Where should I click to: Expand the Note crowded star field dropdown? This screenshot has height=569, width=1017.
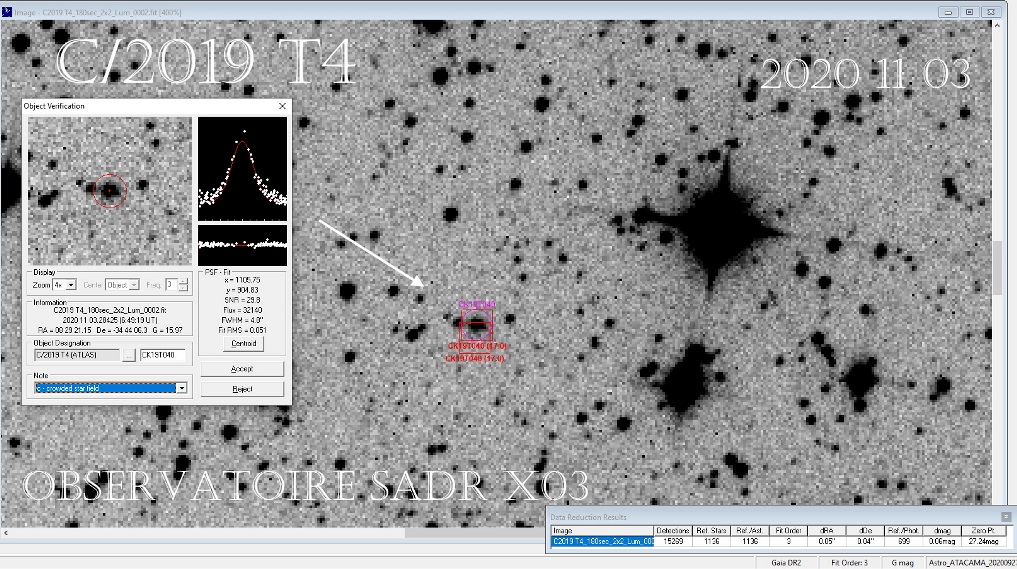coord(182,388)
